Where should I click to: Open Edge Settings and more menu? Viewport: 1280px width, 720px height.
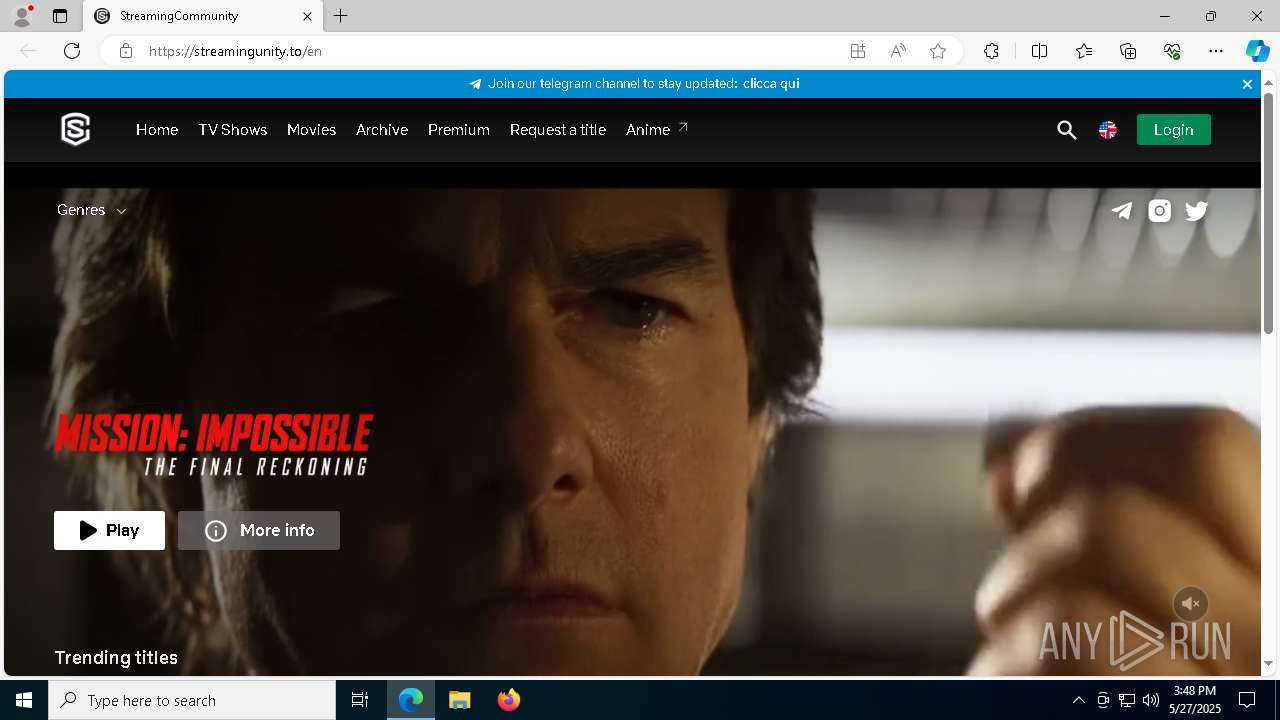(x=1216, y=51)
